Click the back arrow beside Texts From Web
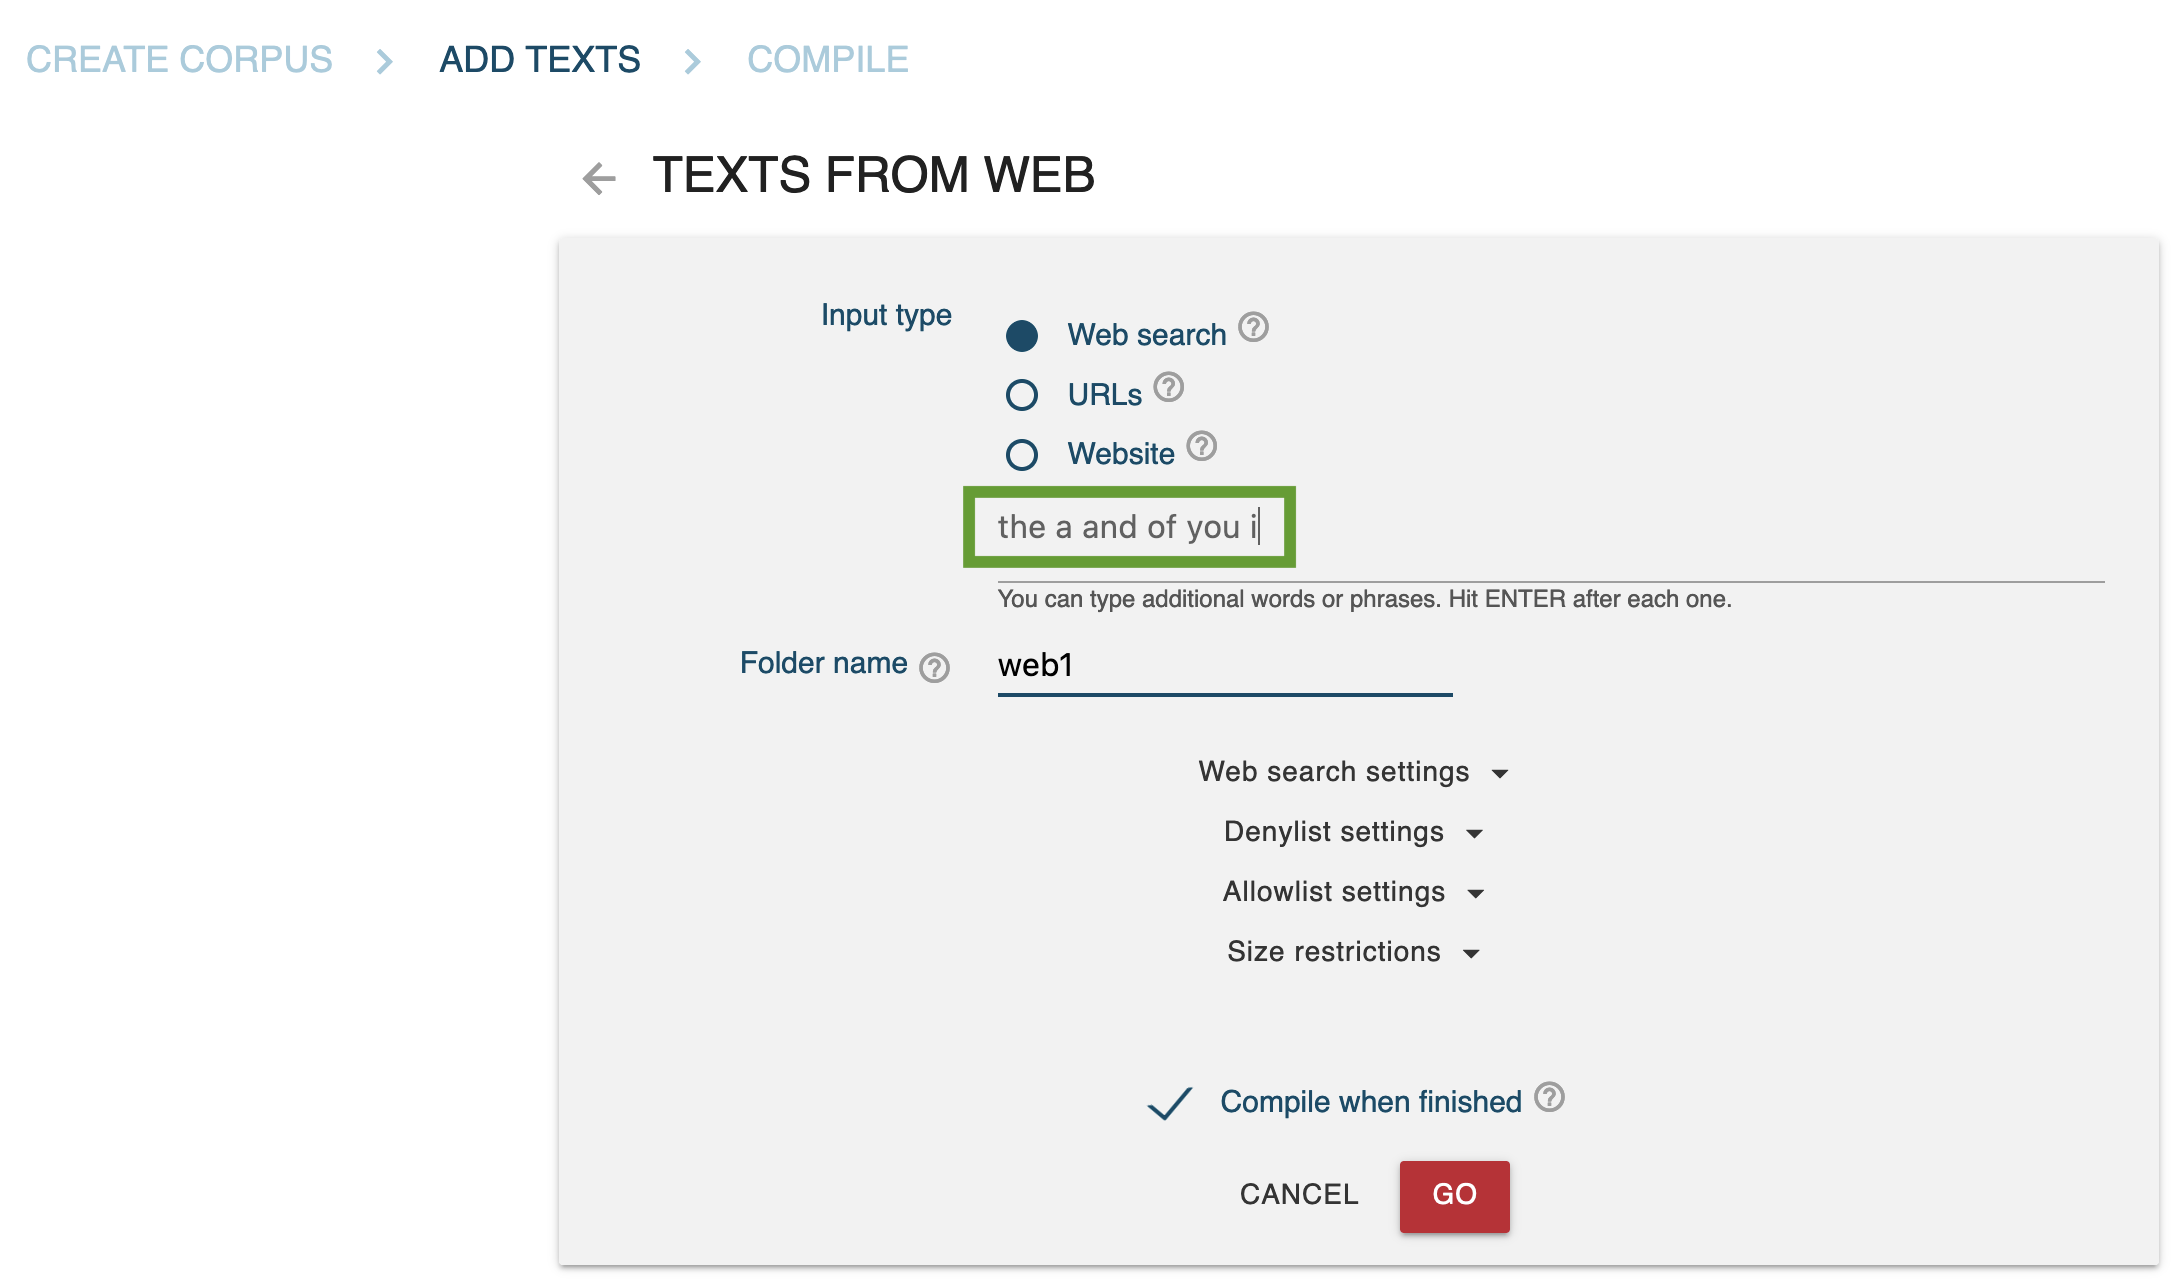 point(599,178)
